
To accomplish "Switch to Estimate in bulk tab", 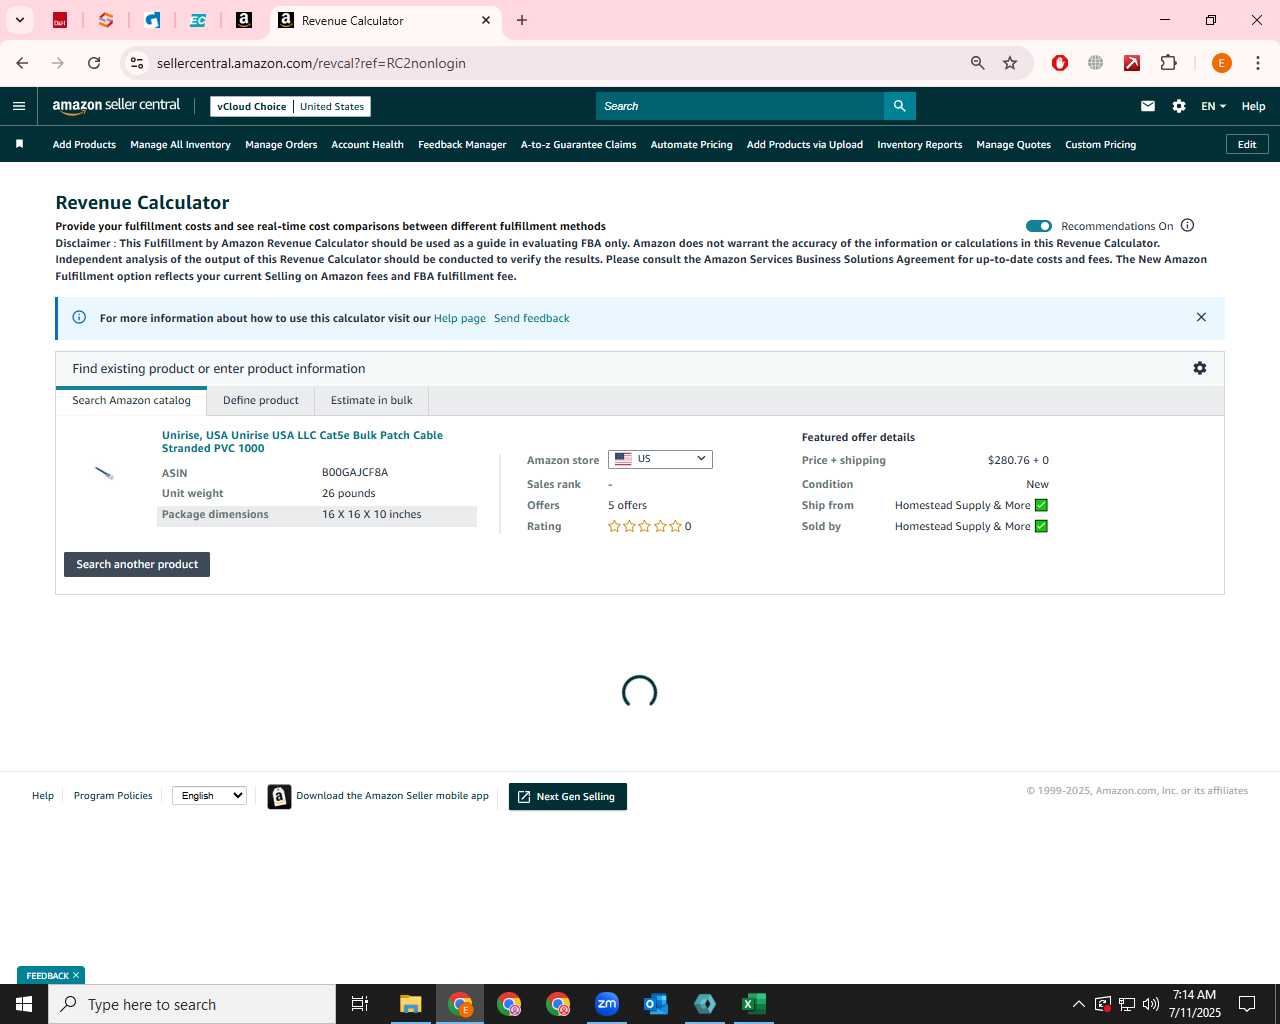I will (372, 400).
